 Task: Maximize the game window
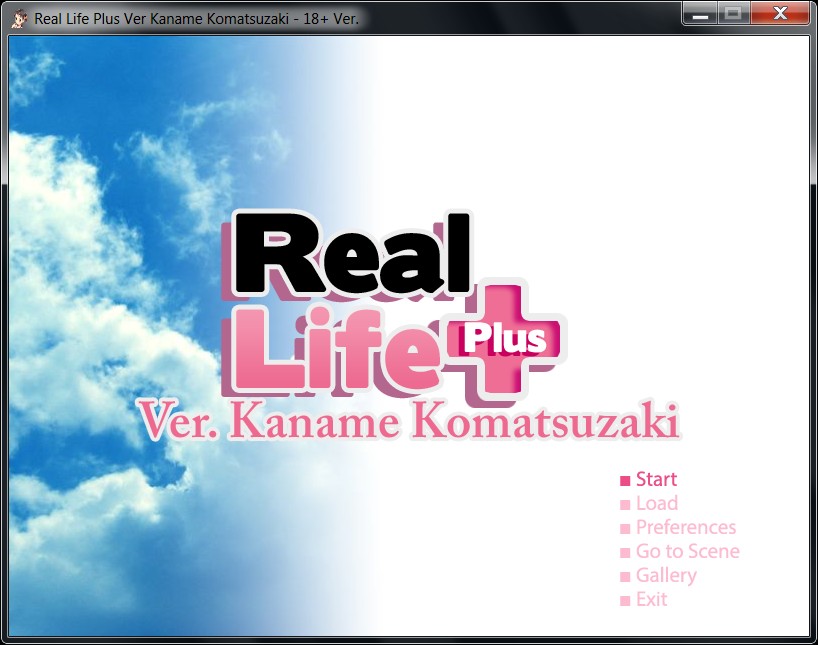tap(732, 15)
